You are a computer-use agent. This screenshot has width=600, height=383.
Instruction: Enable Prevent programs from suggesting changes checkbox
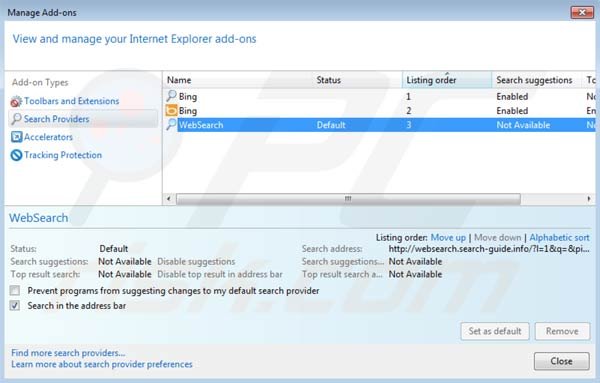(x=15, y=290)
